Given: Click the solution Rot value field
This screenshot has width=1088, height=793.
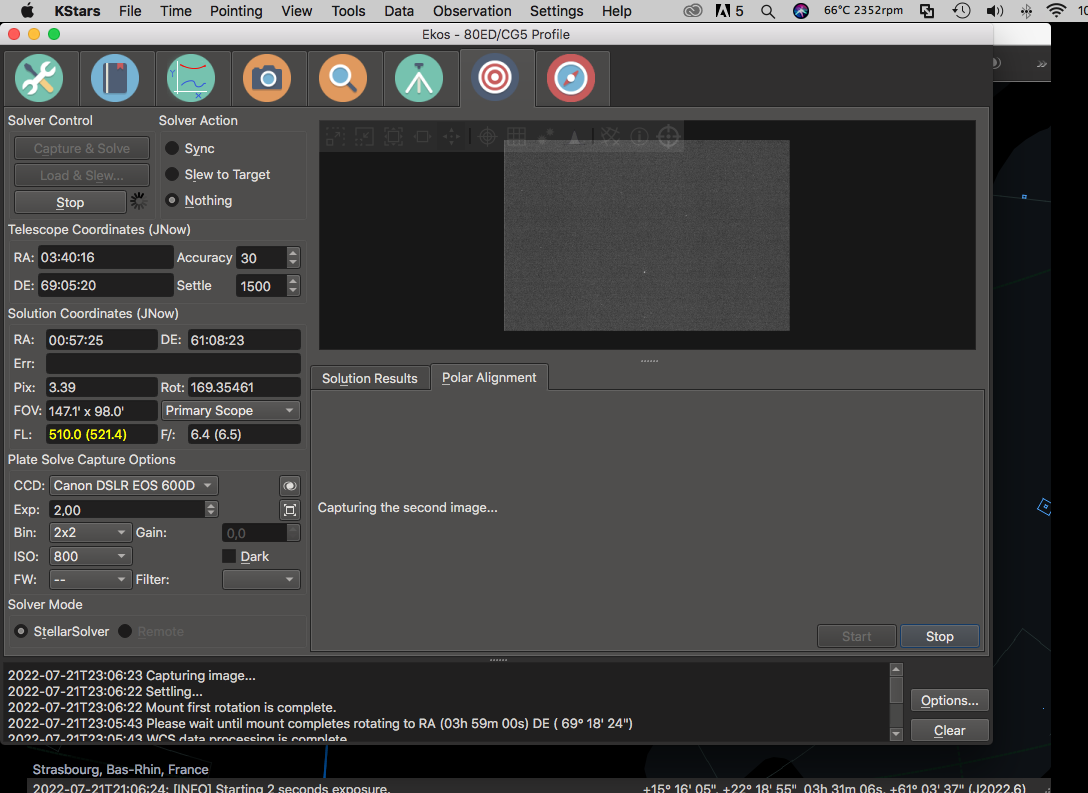Looking at the screenshot, I should (x=244, y=387).
